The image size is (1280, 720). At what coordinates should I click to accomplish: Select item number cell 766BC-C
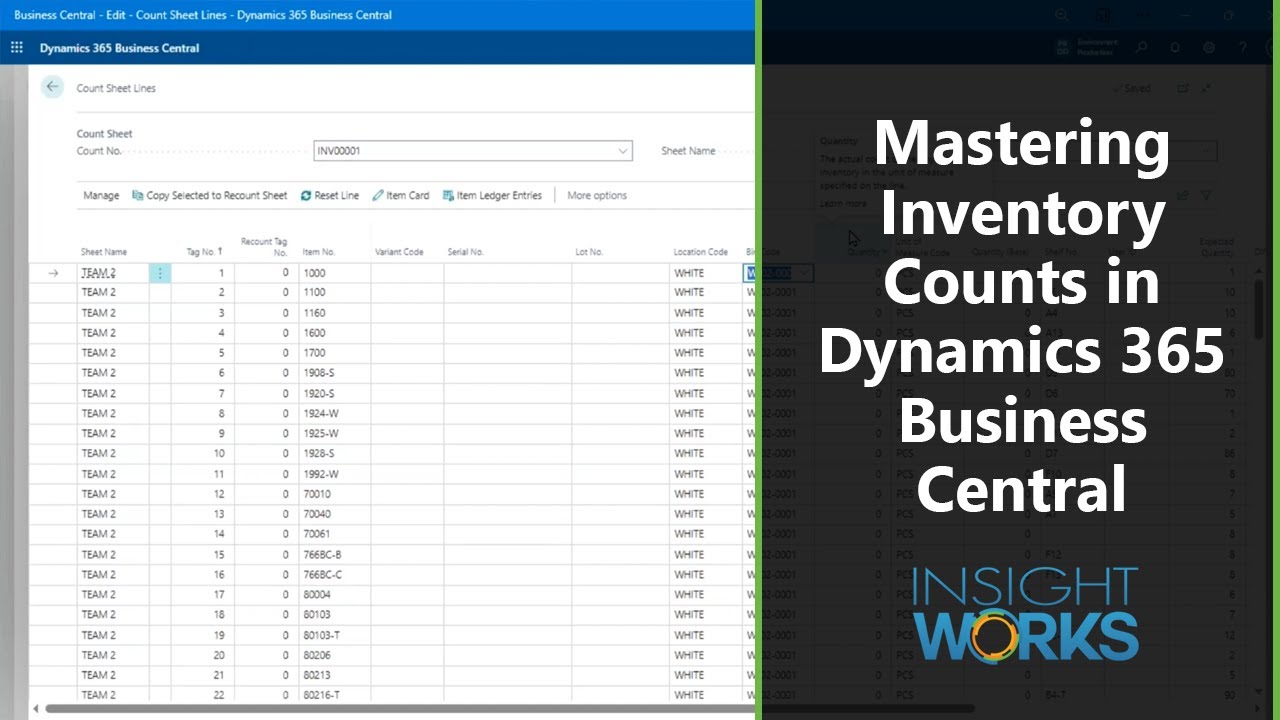coord(335,574)
